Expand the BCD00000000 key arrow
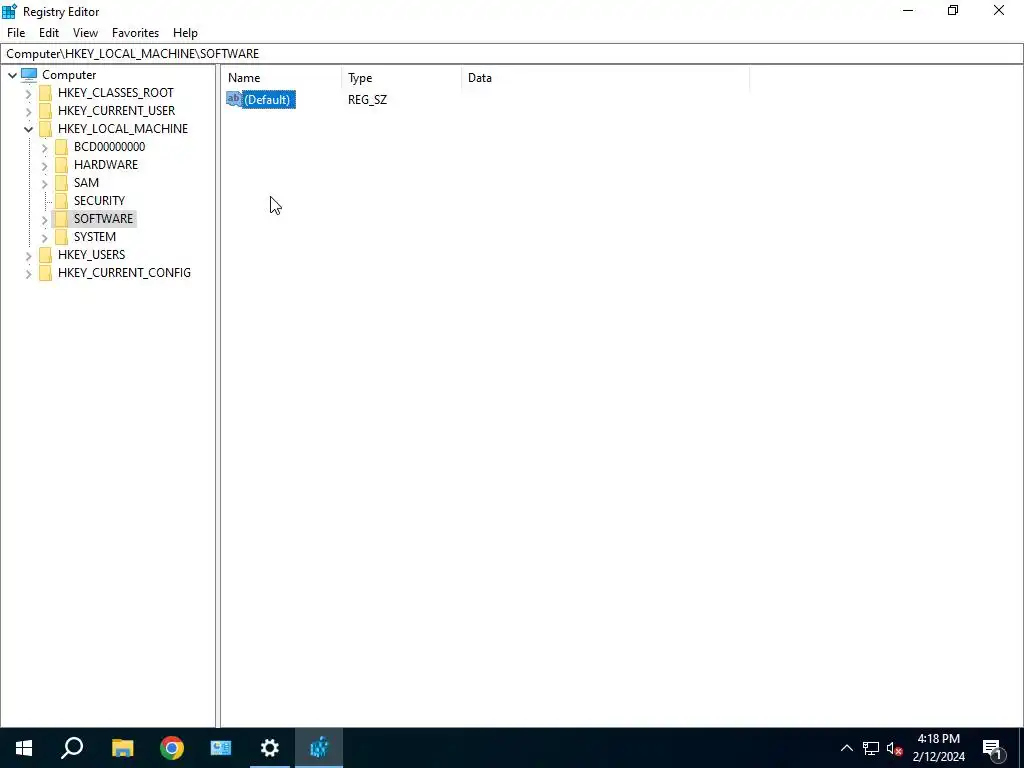Viewport: 1024px width, 768px height. coord(44,148)
